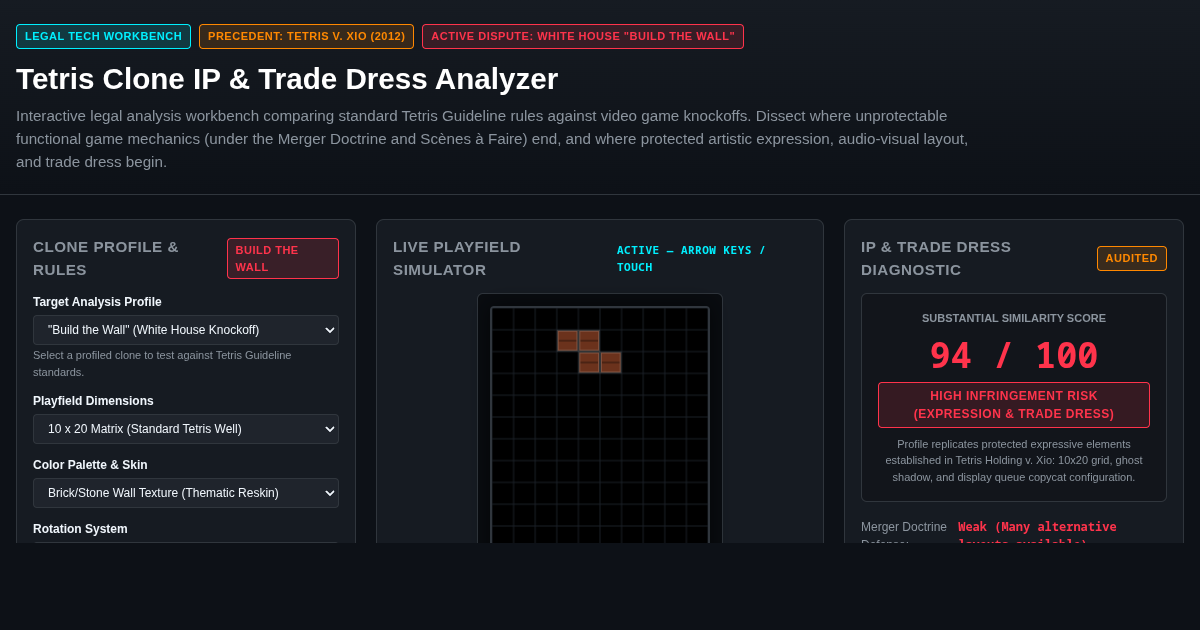Click the IP & Trade Dress Diagnostic heading
Image resolution: width=1200 pixels, height=630 pixels.
pos(936,258)
